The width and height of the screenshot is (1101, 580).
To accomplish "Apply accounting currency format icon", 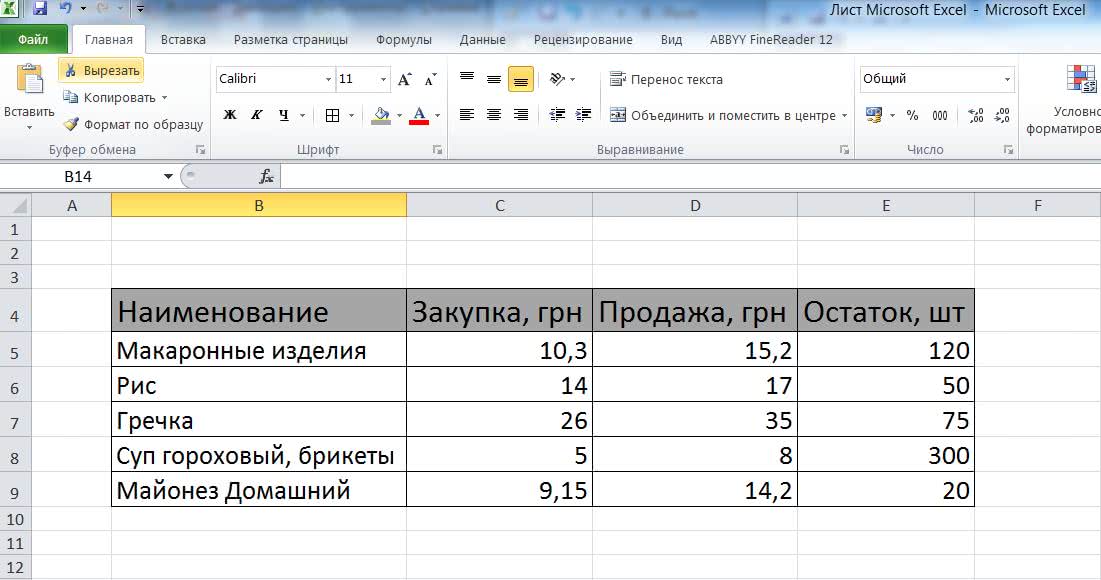I will pos(874,115).
